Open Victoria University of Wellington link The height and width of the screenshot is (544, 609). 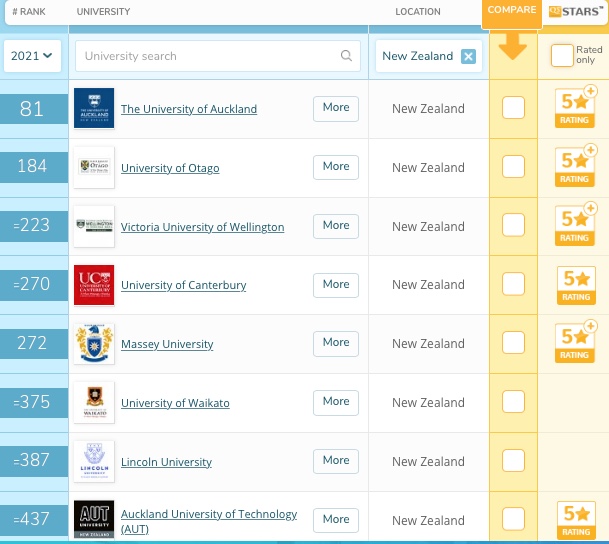pos(202,227)
